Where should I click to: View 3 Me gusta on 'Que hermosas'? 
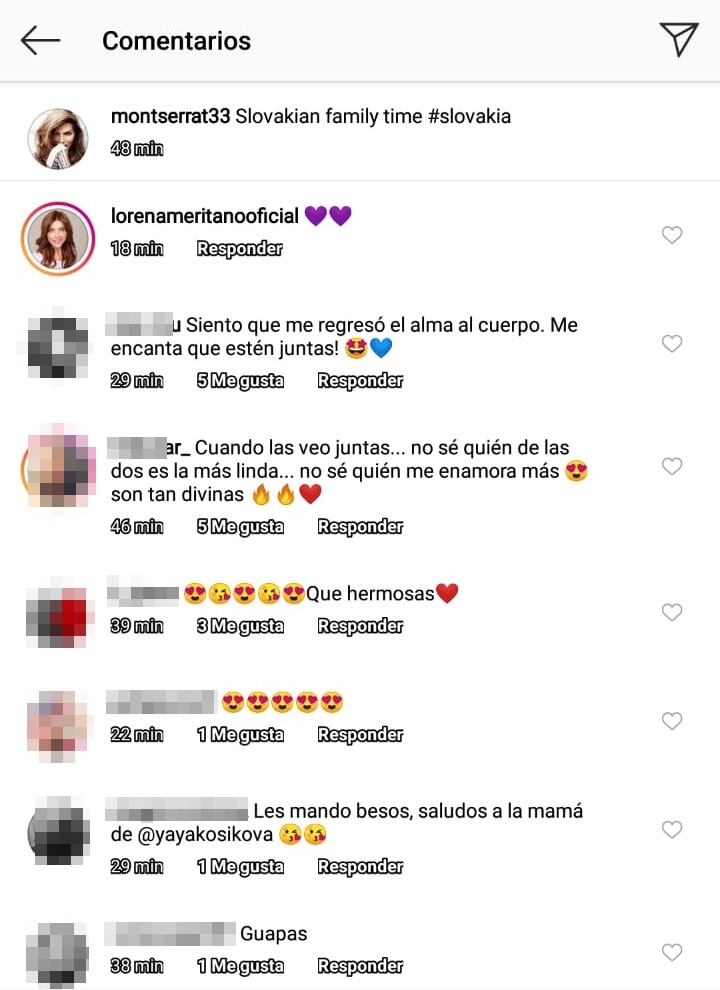click(240, 626)
